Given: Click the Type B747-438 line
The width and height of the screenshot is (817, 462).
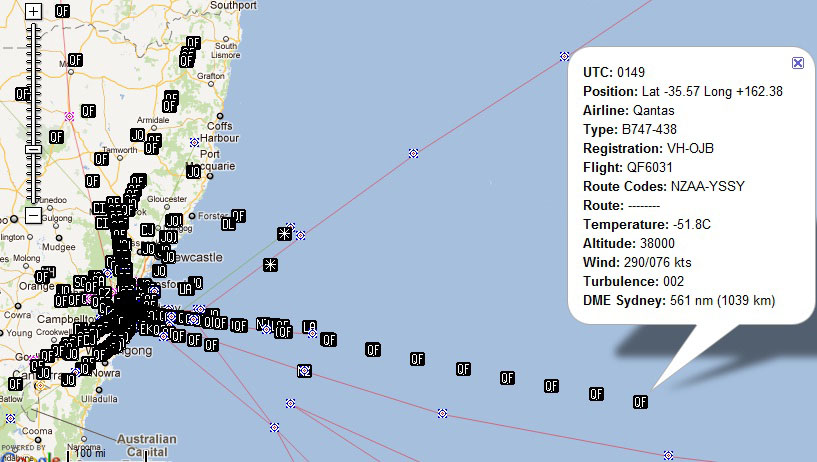Looking at the screenshot, I should pyautogui.click(x=630, y=129).
